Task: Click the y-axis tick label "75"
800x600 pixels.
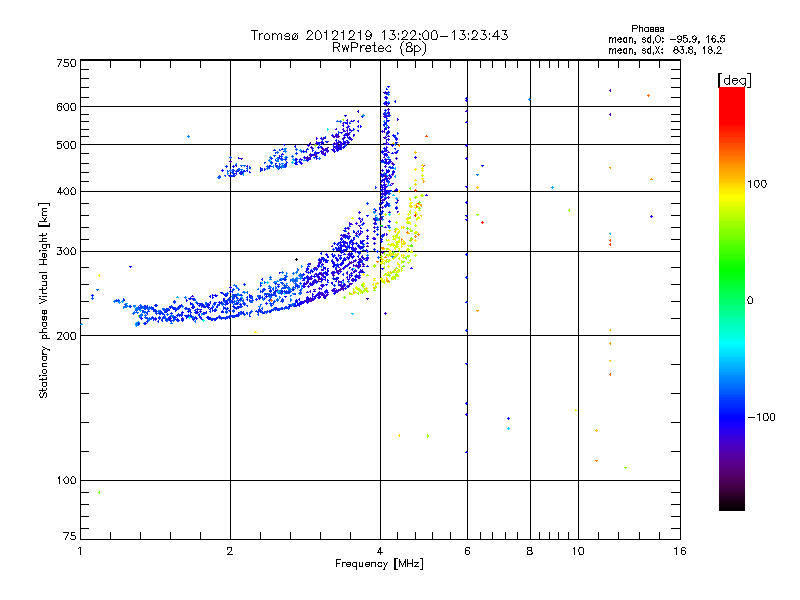Action: coord(70,536)
